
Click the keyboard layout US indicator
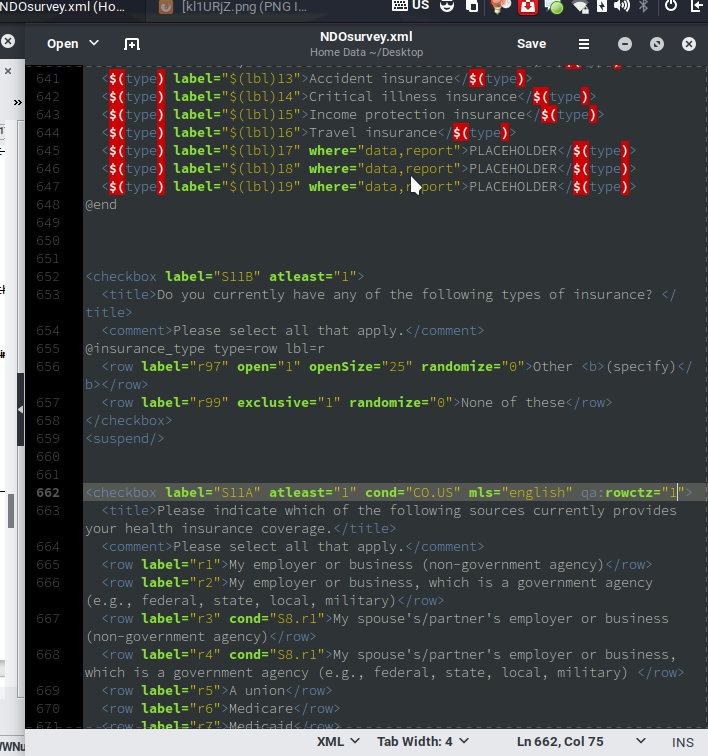click(410, 6)
